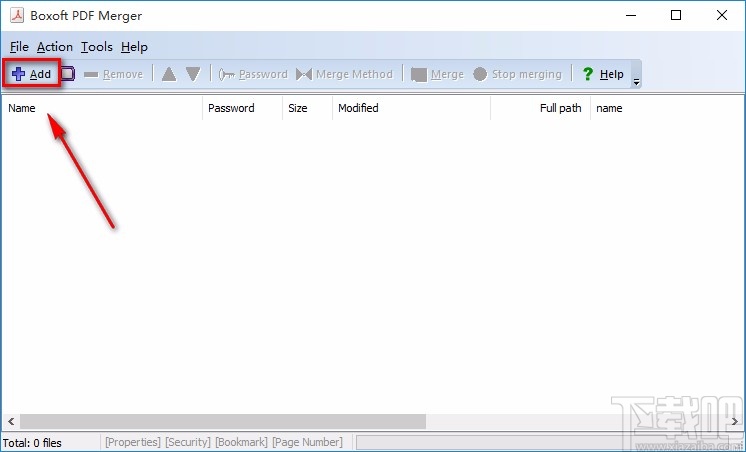This screenshot has height=452, width=746.
Task: Open the Help menu in menu bar
Action: 134,47
